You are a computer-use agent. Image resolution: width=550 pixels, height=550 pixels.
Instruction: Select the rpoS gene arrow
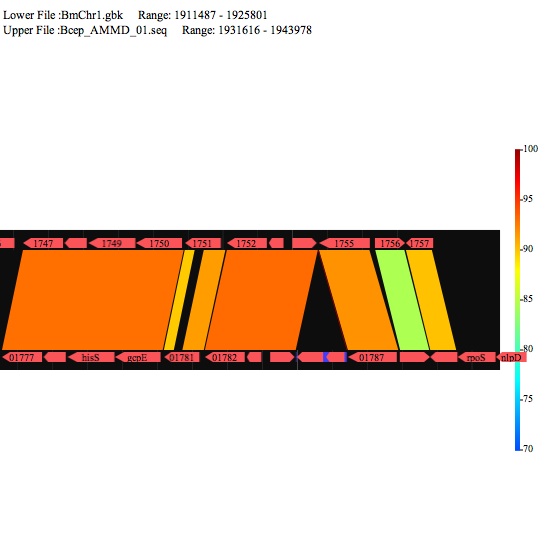tap(477, 357)
